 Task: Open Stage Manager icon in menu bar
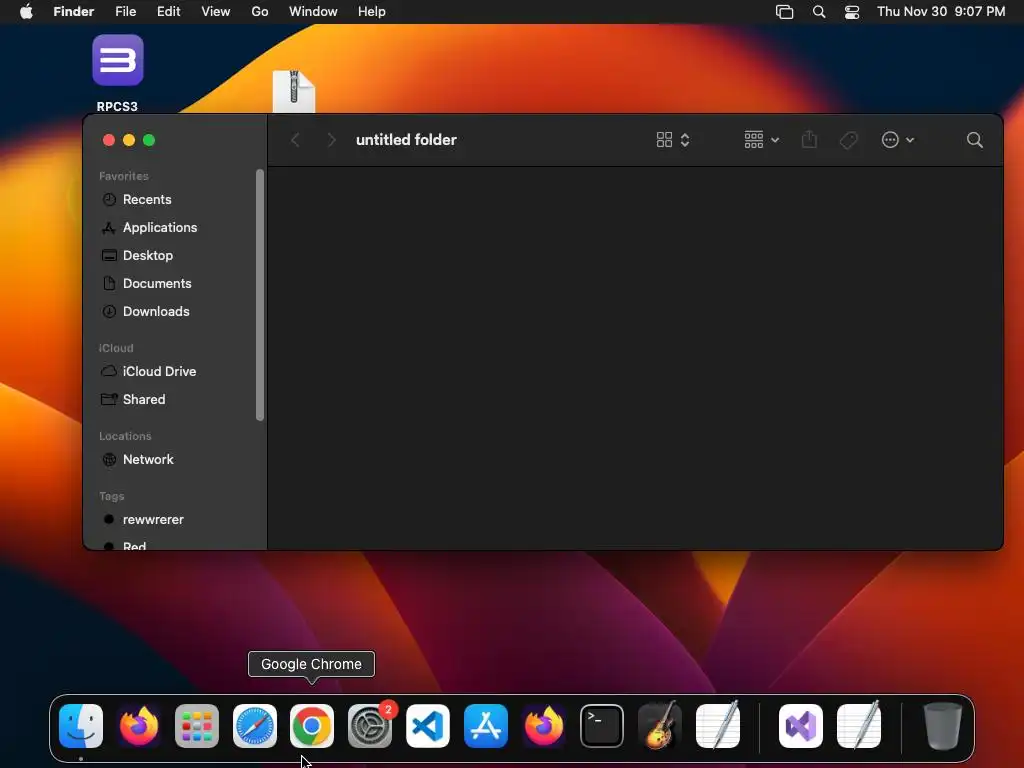784,12
